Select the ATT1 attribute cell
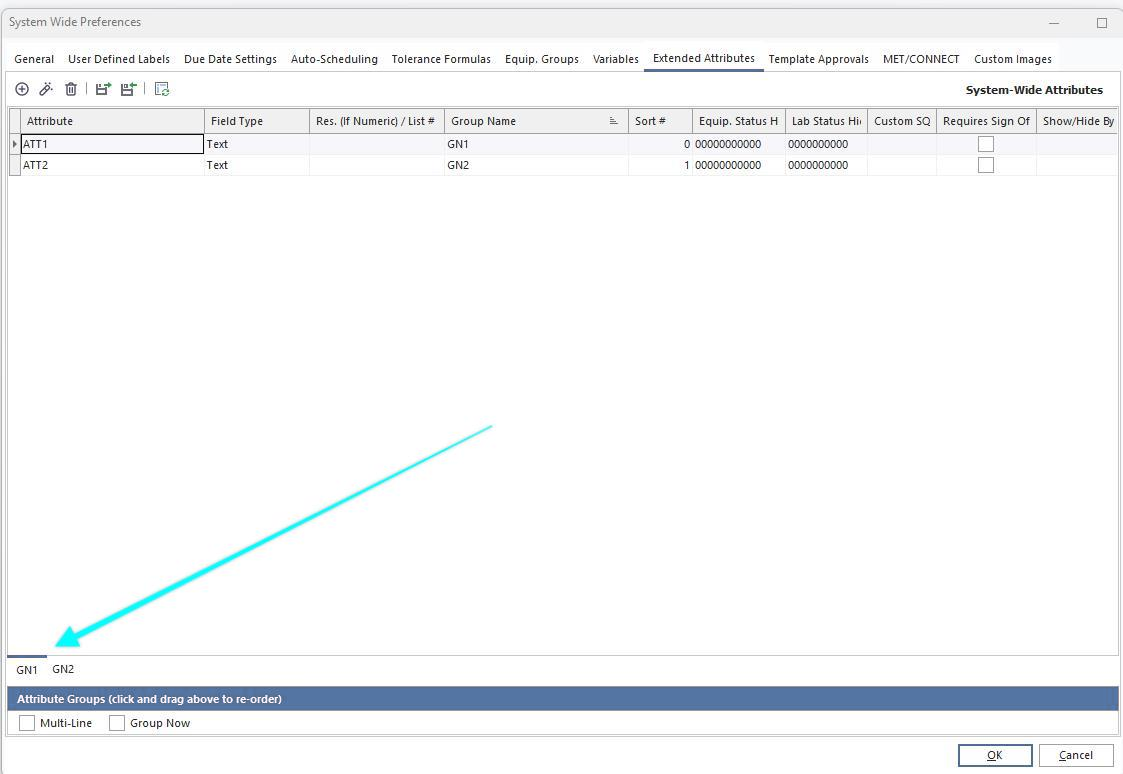 tap(112, 144)
